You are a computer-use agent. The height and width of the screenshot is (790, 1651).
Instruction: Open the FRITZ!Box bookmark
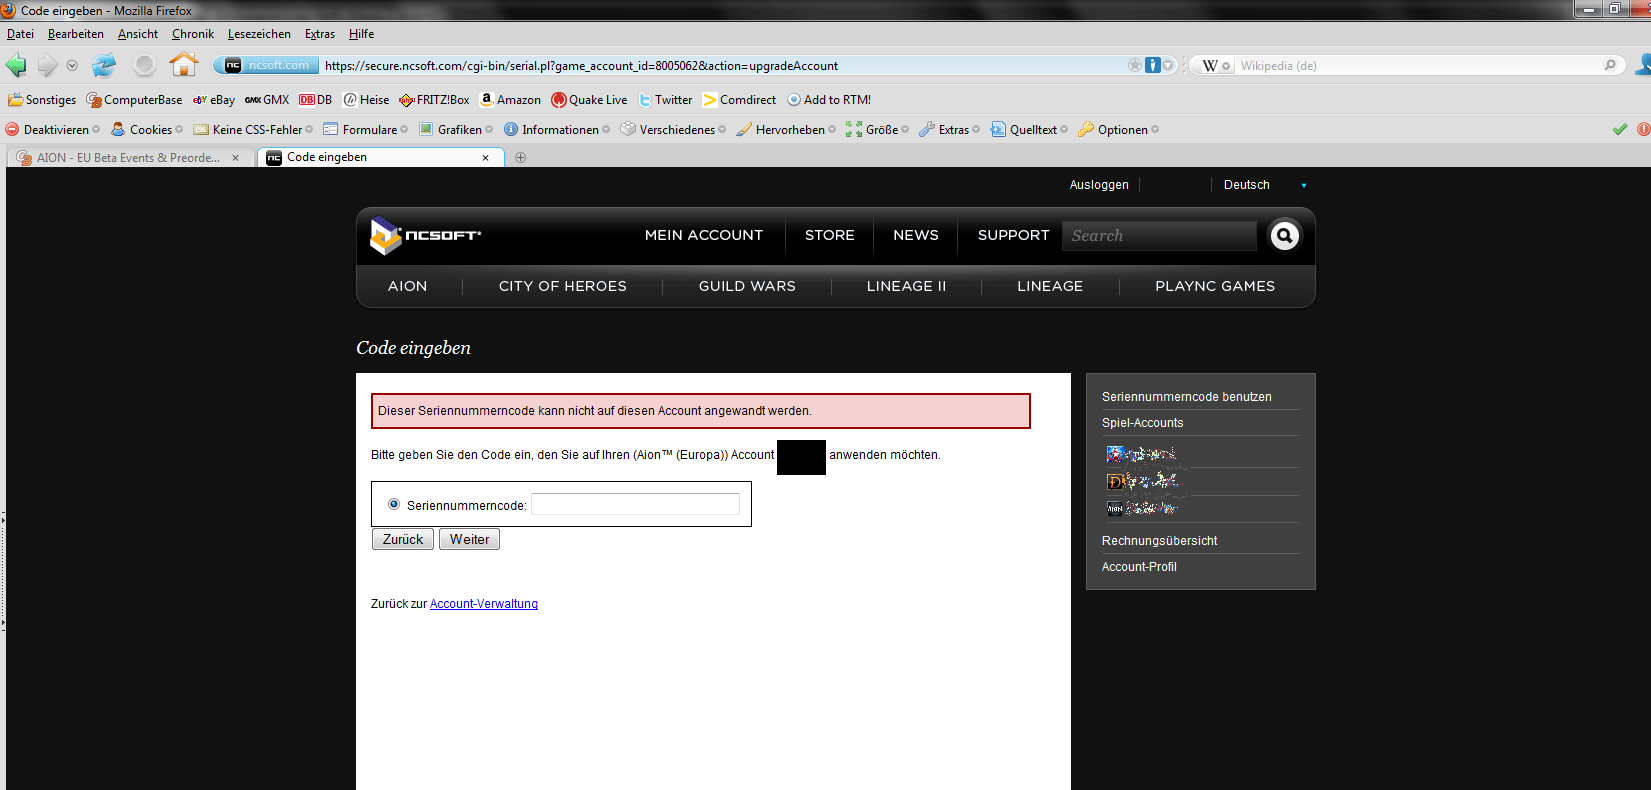point(434,100)
